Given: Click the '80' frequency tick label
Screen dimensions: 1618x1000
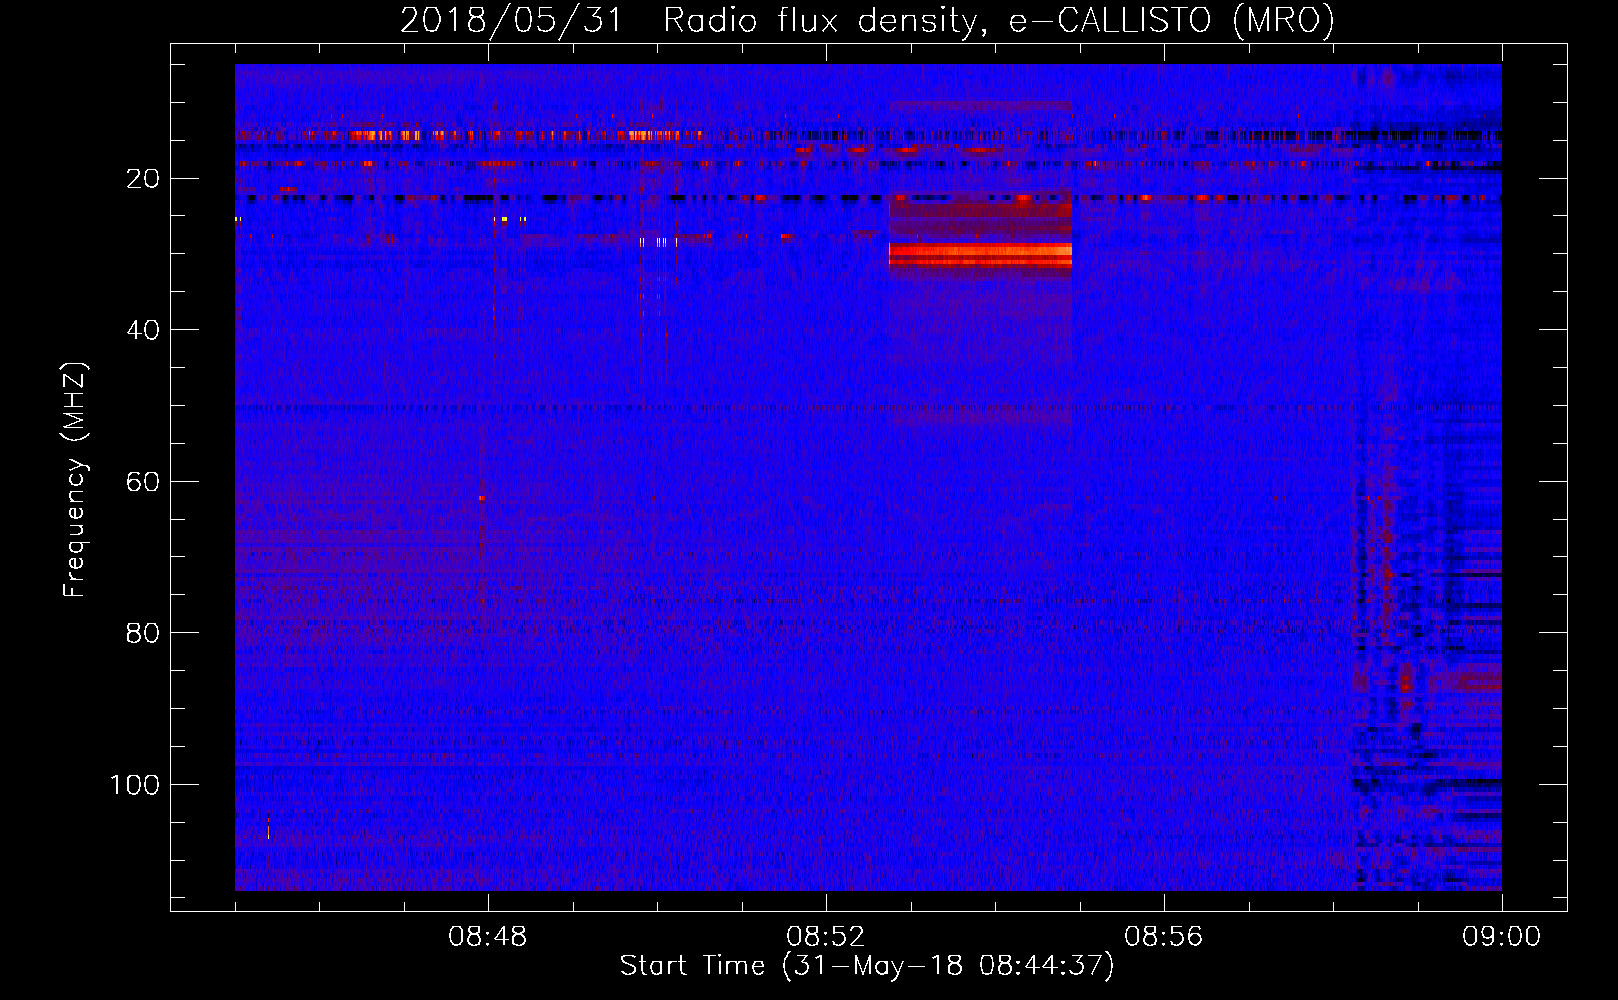Looking at the screenshot, I should 143,633.
